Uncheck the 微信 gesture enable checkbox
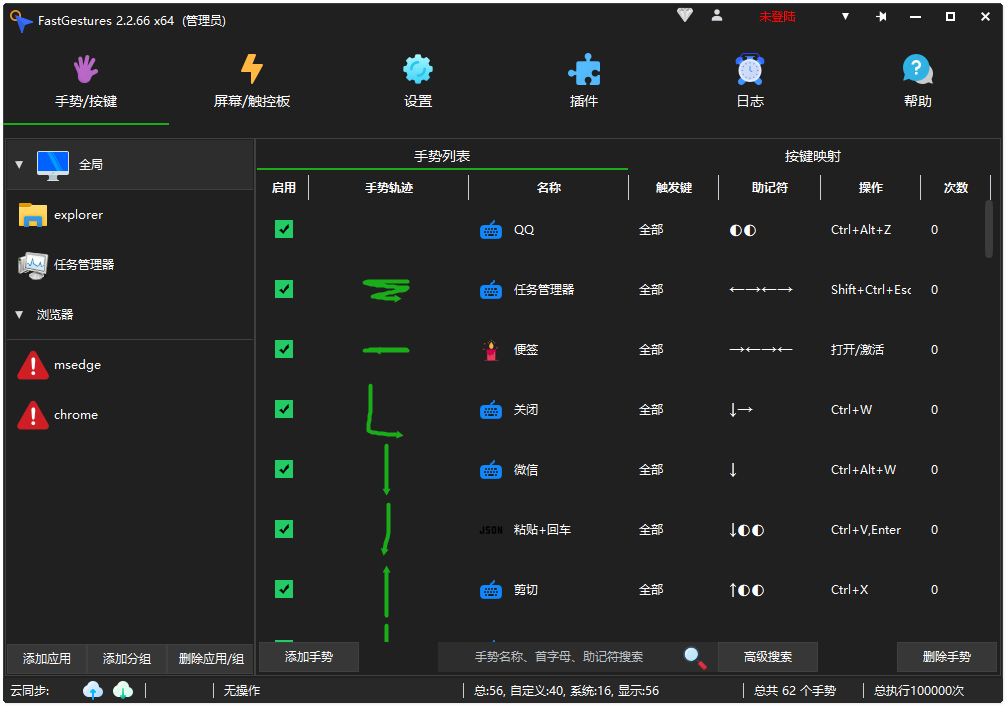The width and height of the screenshot is (1007, 707). click(x=284, y=469)
